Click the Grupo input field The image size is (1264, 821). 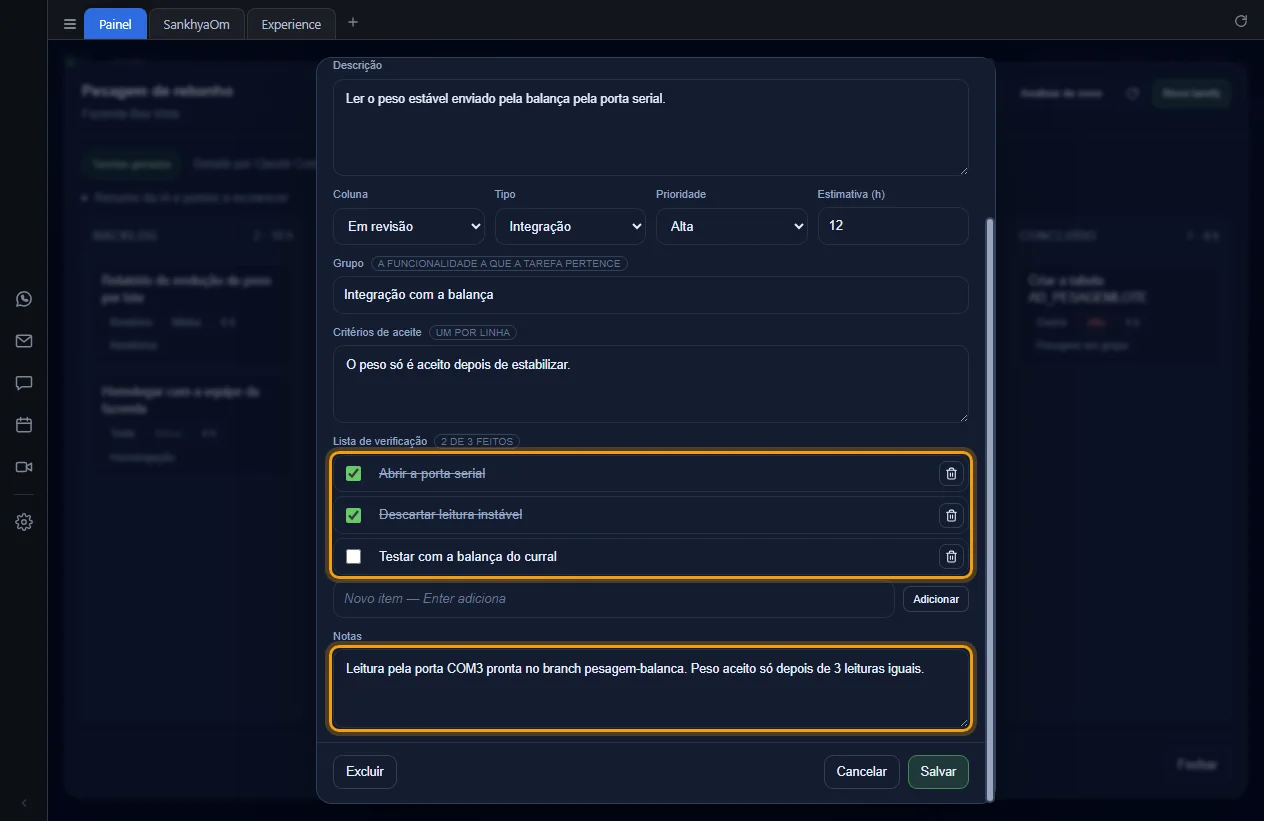point(651,295)
